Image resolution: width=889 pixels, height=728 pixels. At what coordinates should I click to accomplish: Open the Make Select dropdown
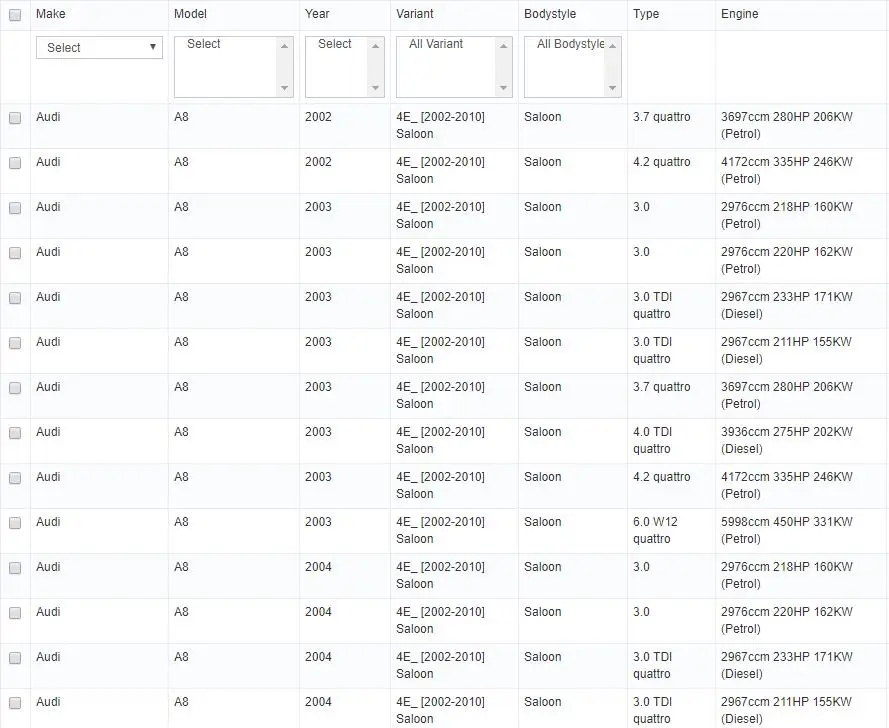click(99, 48)
